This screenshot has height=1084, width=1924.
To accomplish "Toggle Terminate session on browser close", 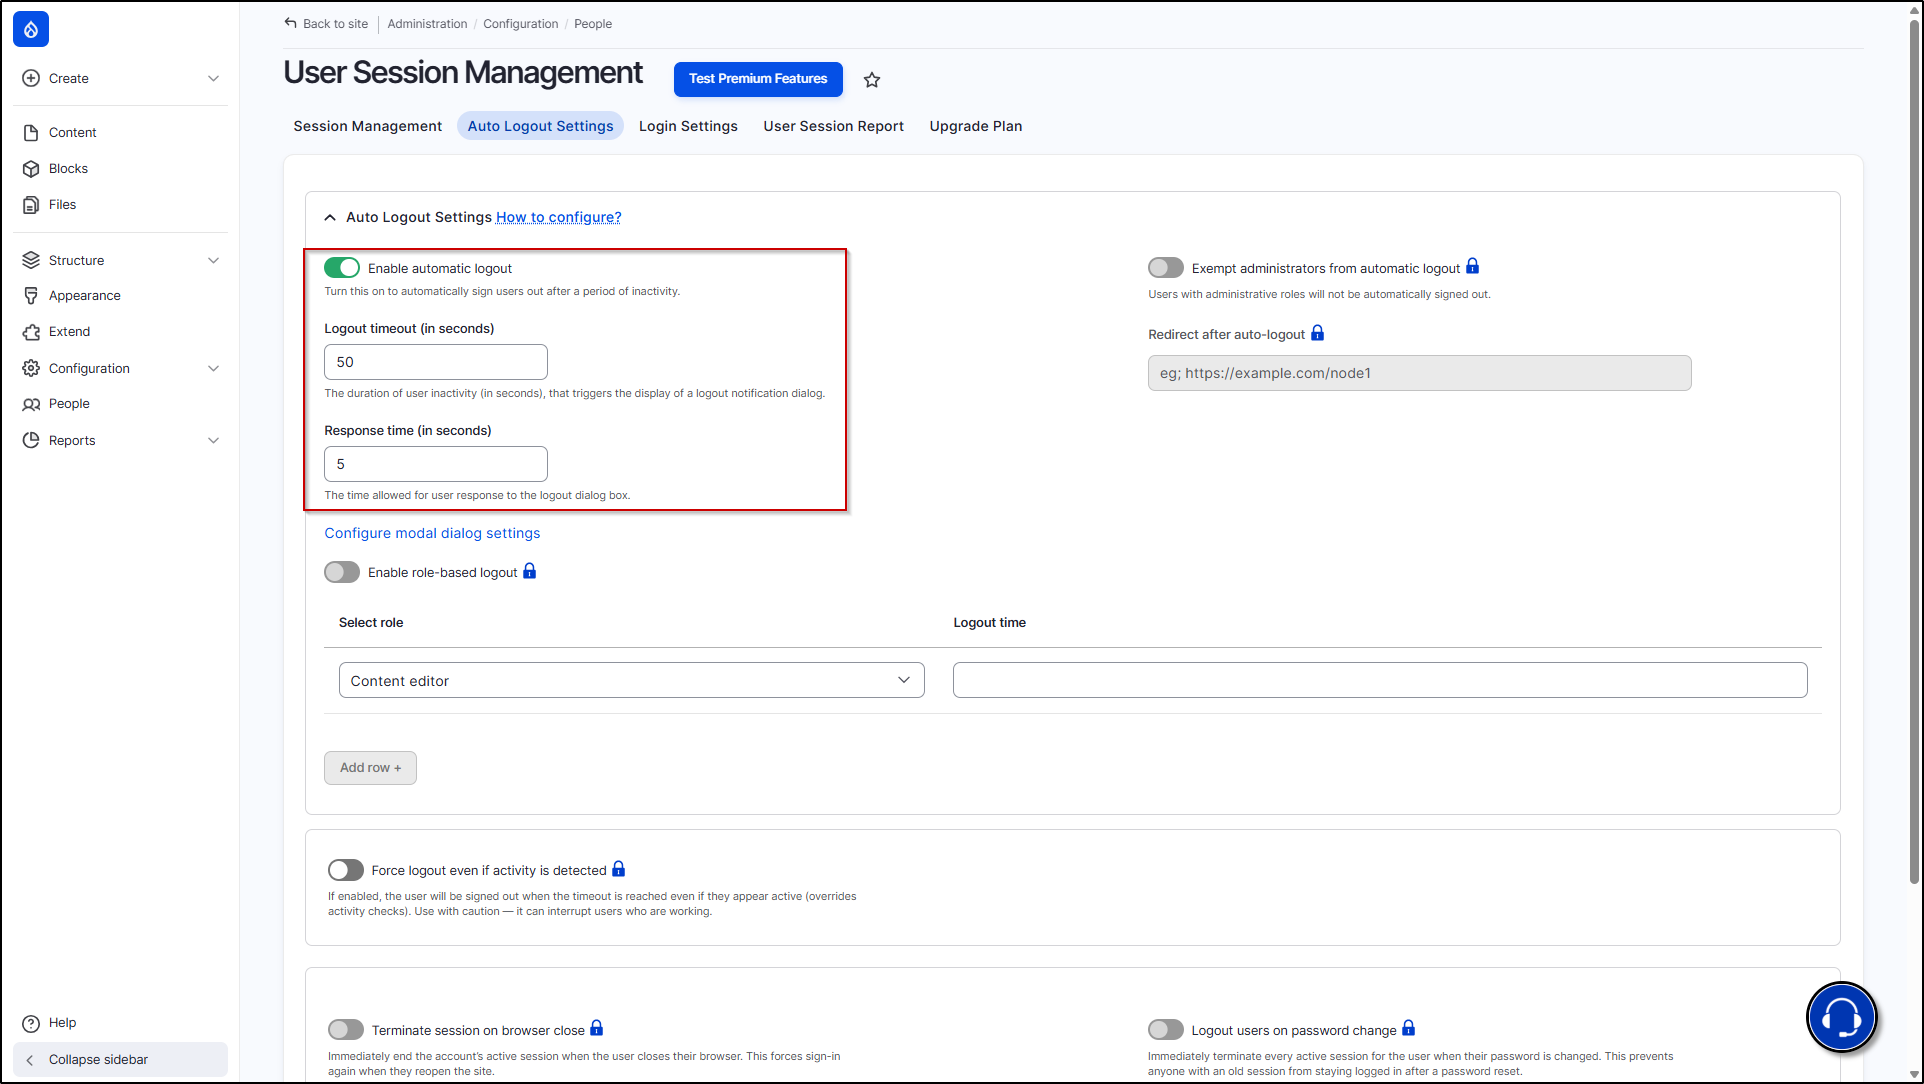I will point(346,1030).
